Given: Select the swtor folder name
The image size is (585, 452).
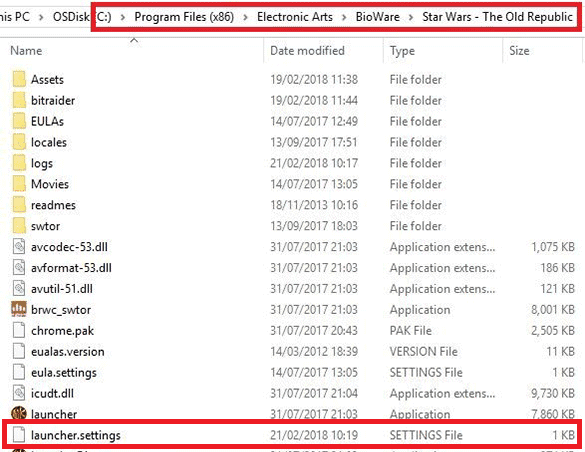Looking at the screenshot, I should 46,226.
